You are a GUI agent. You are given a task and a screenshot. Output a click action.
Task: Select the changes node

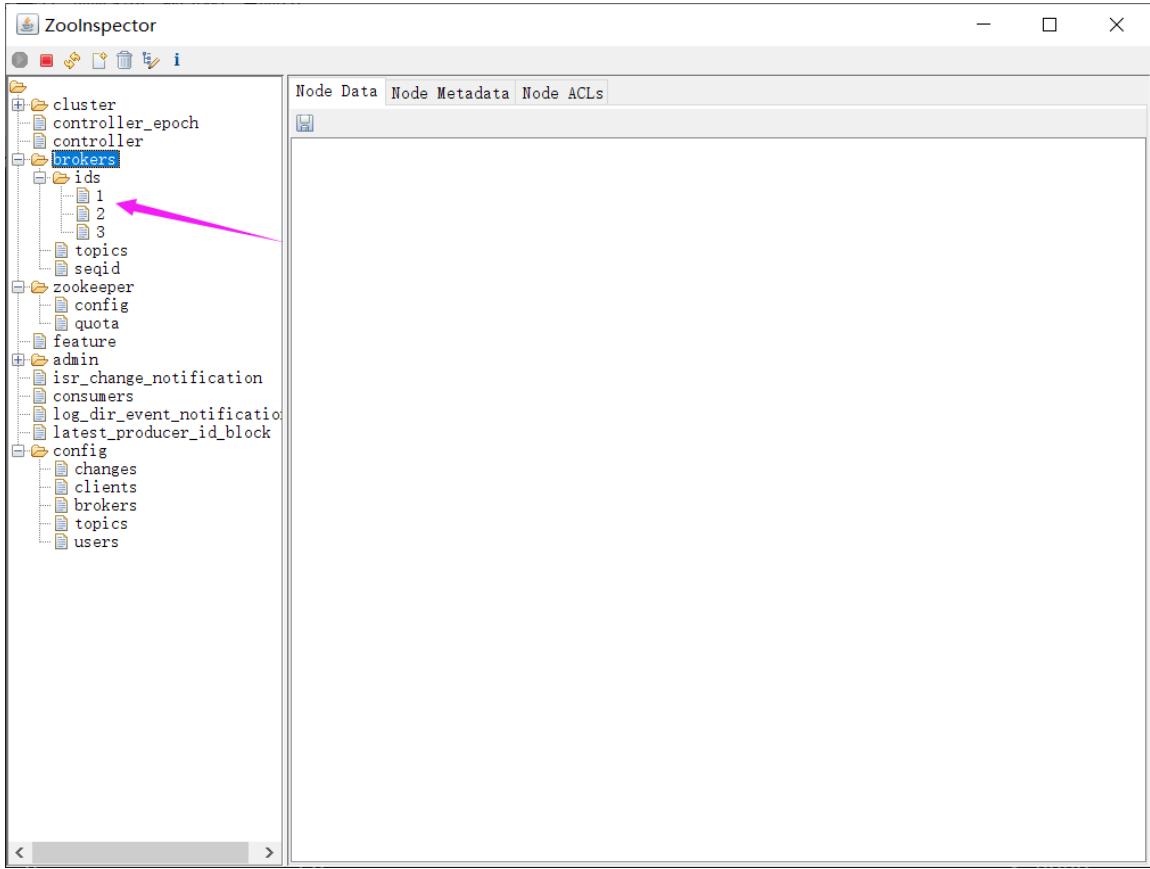click(x=106, y=469)
